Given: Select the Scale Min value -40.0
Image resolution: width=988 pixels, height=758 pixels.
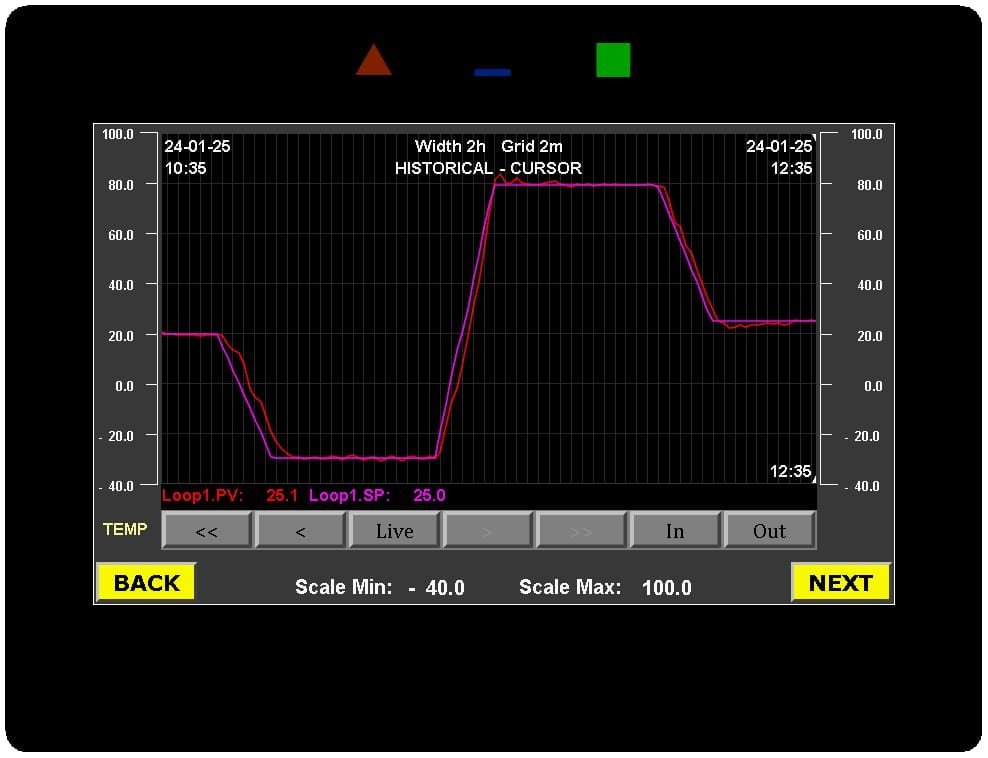Looking at the screenshot, I should [x=437, y=588].
